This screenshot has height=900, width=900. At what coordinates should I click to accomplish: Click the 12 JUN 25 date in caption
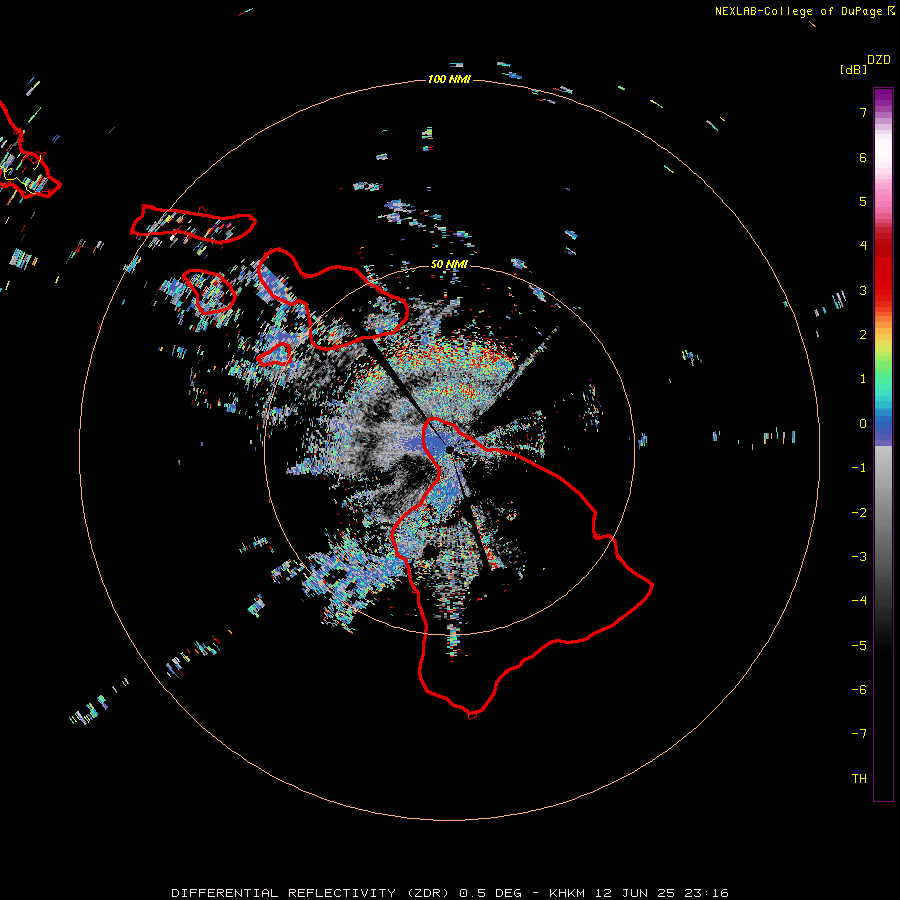pos(635,893)
